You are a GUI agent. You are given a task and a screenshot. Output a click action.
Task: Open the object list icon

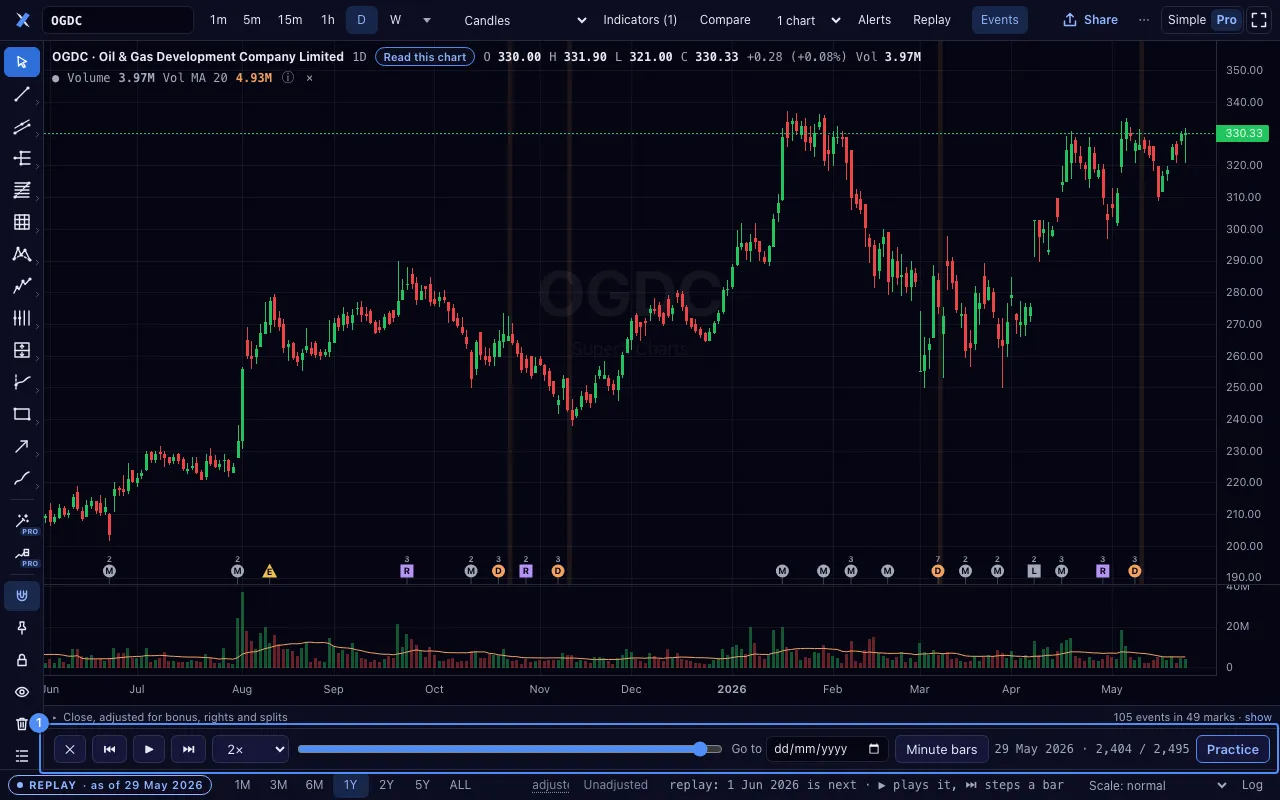click(x=22, y=756)
